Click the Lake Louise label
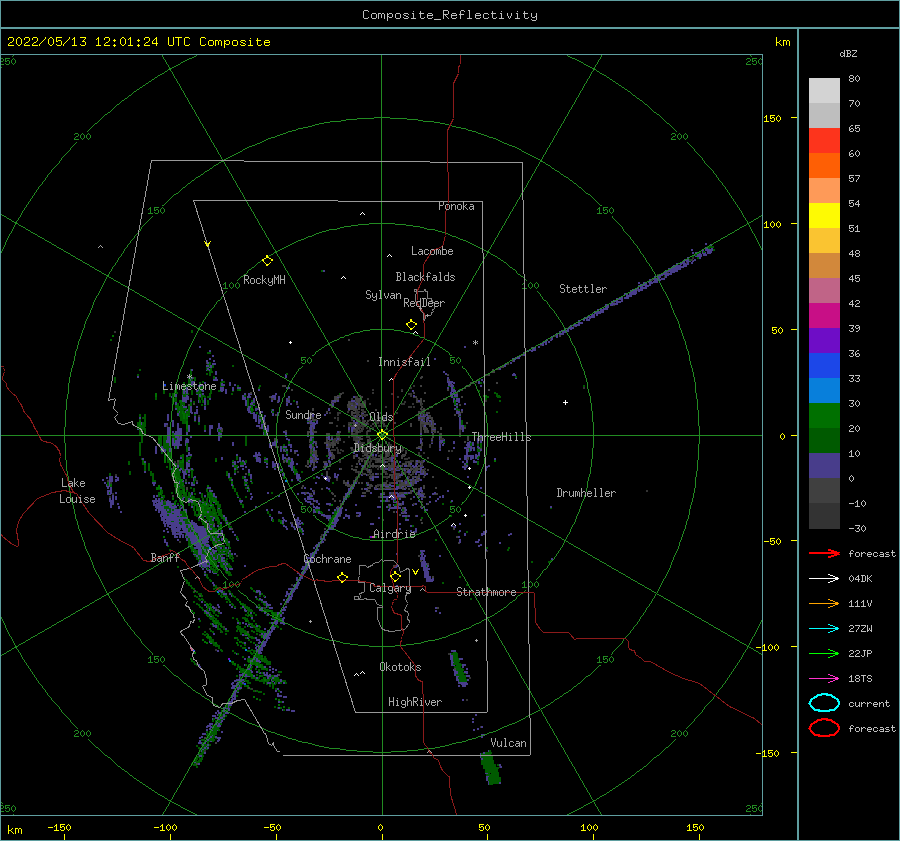 click(77, 491)
